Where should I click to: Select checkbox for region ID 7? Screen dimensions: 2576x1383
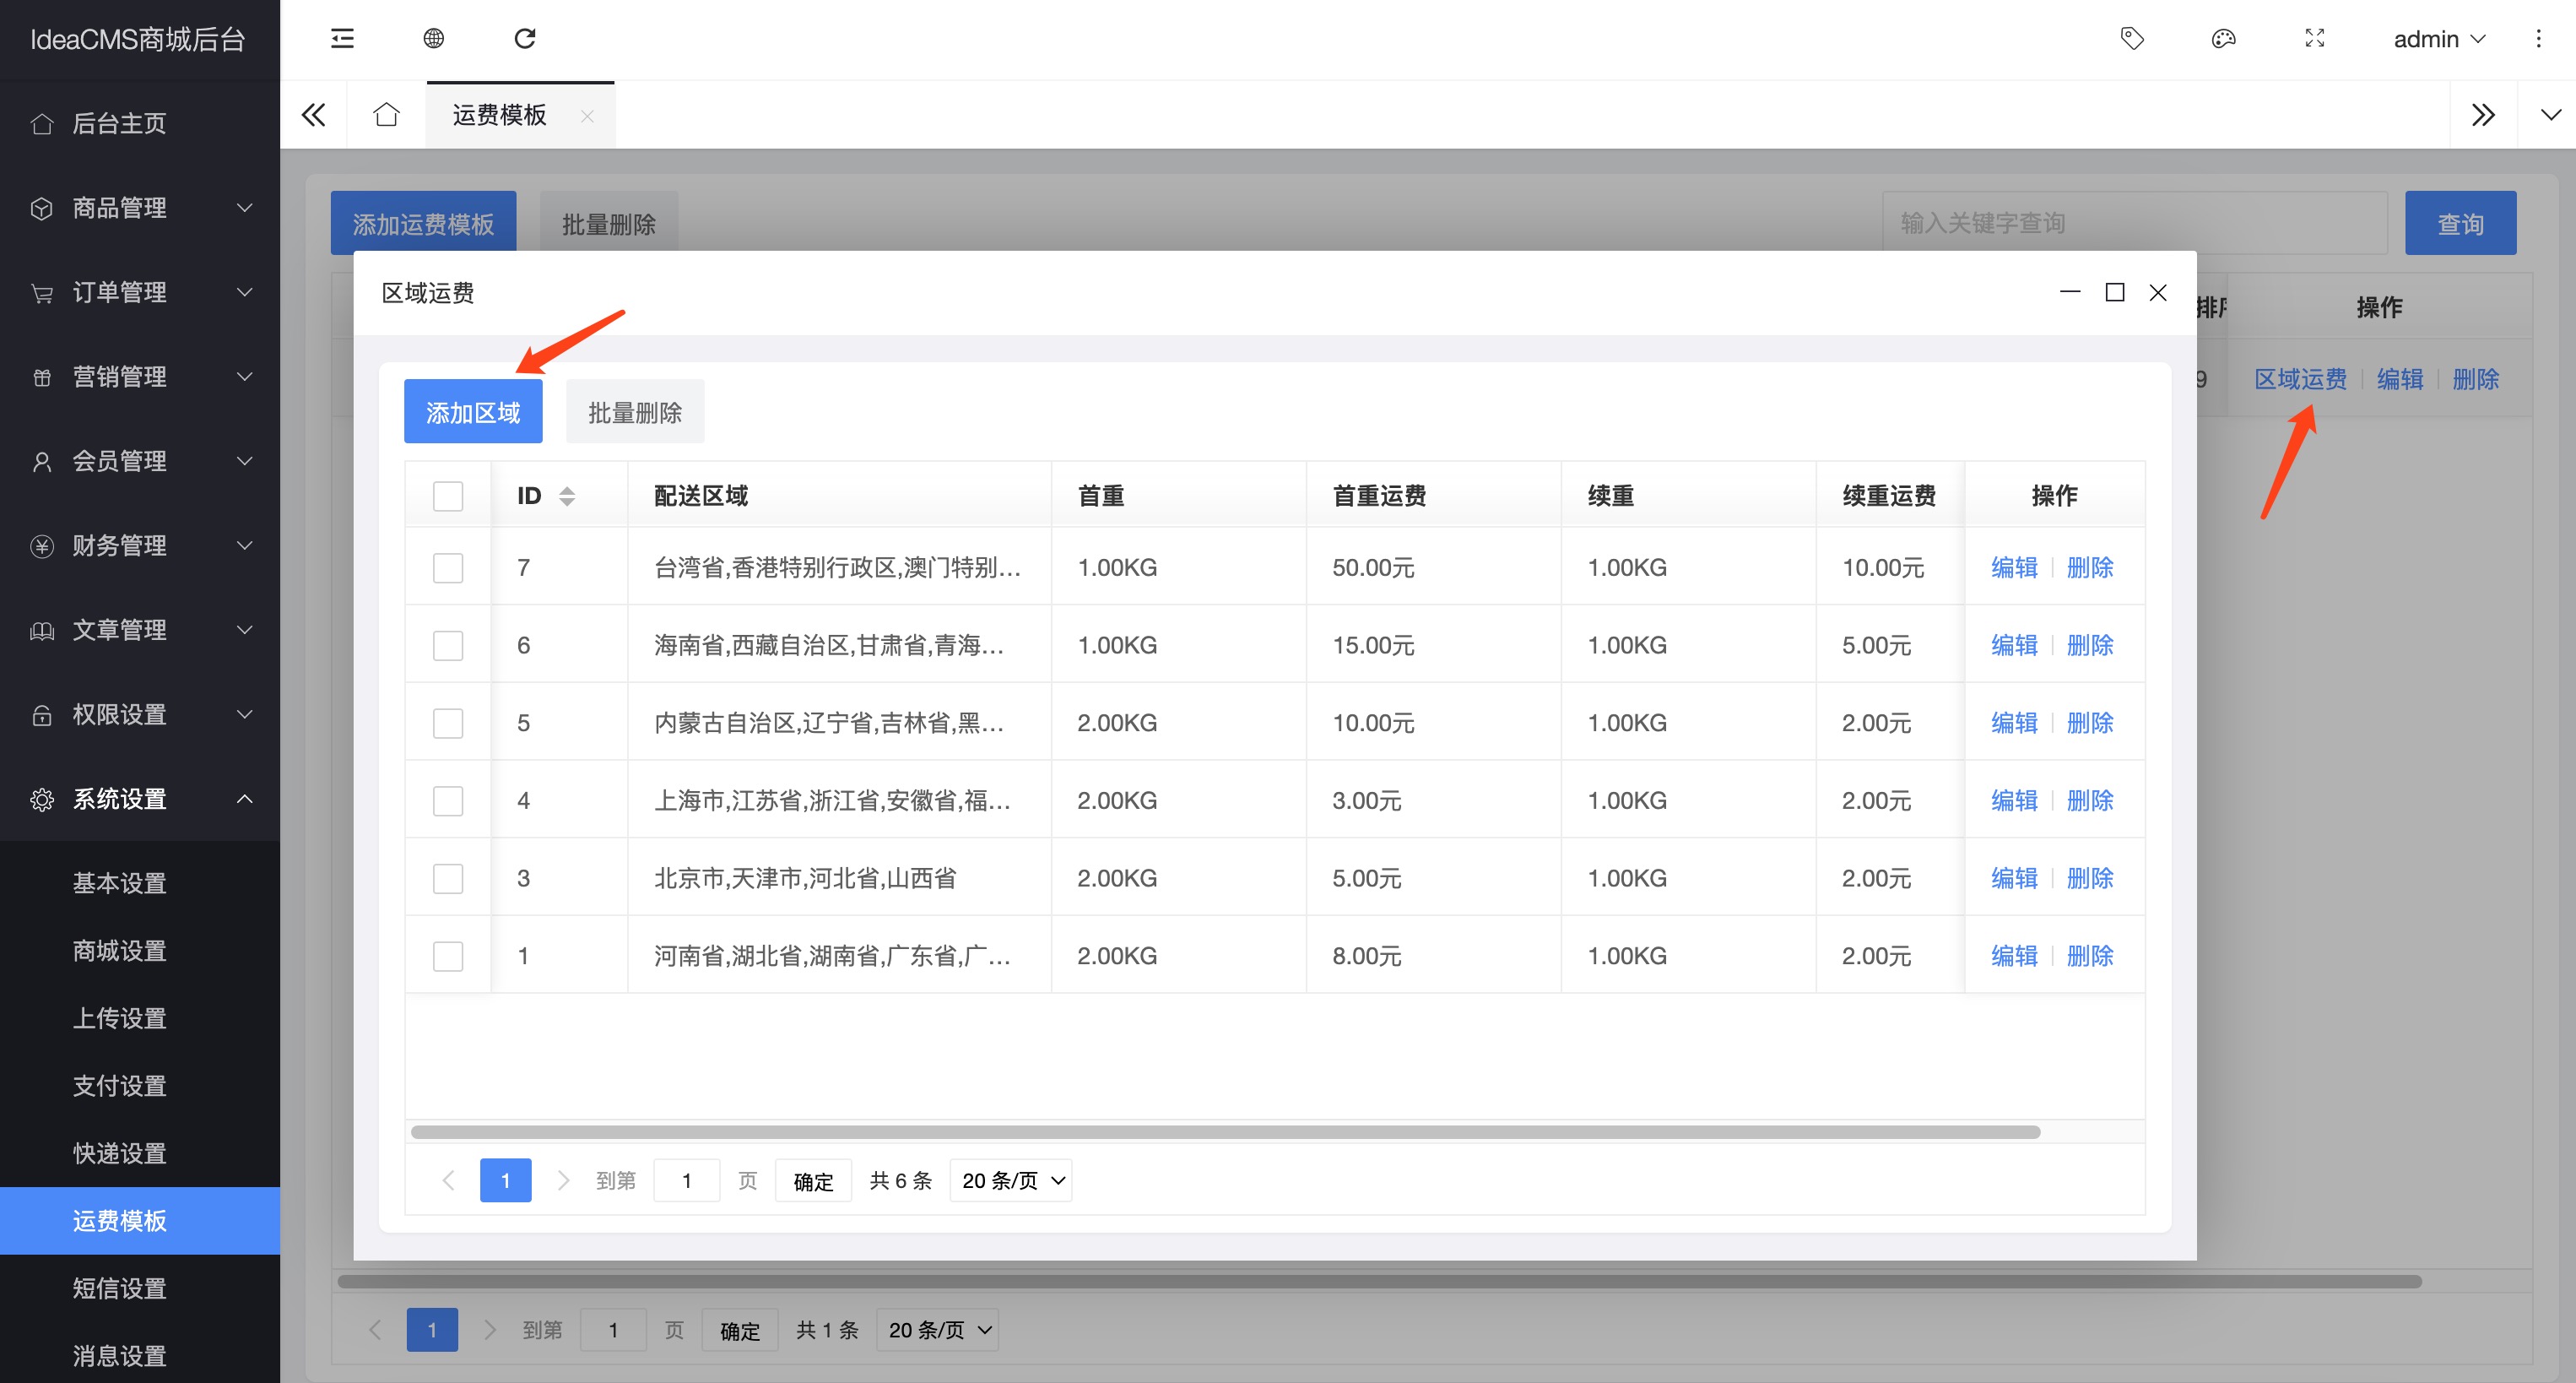(448, 568)
